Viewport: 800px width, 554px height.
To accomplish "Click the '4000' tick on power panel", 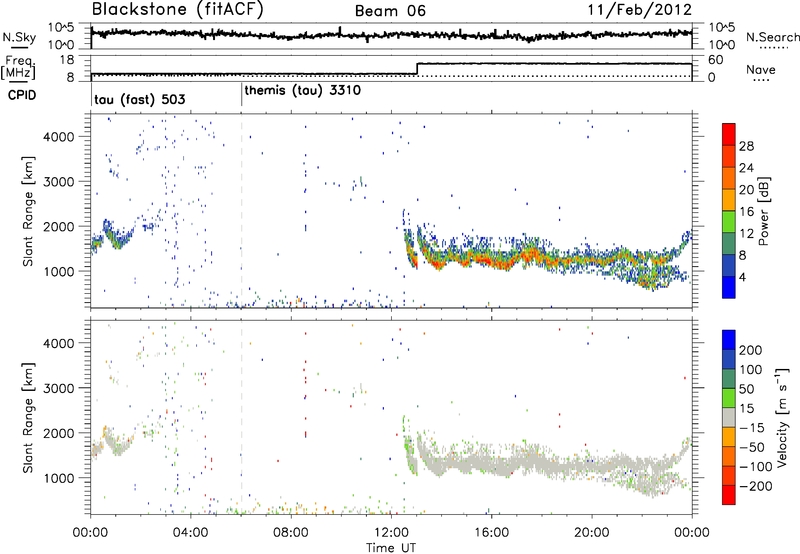I will [59, 137].
